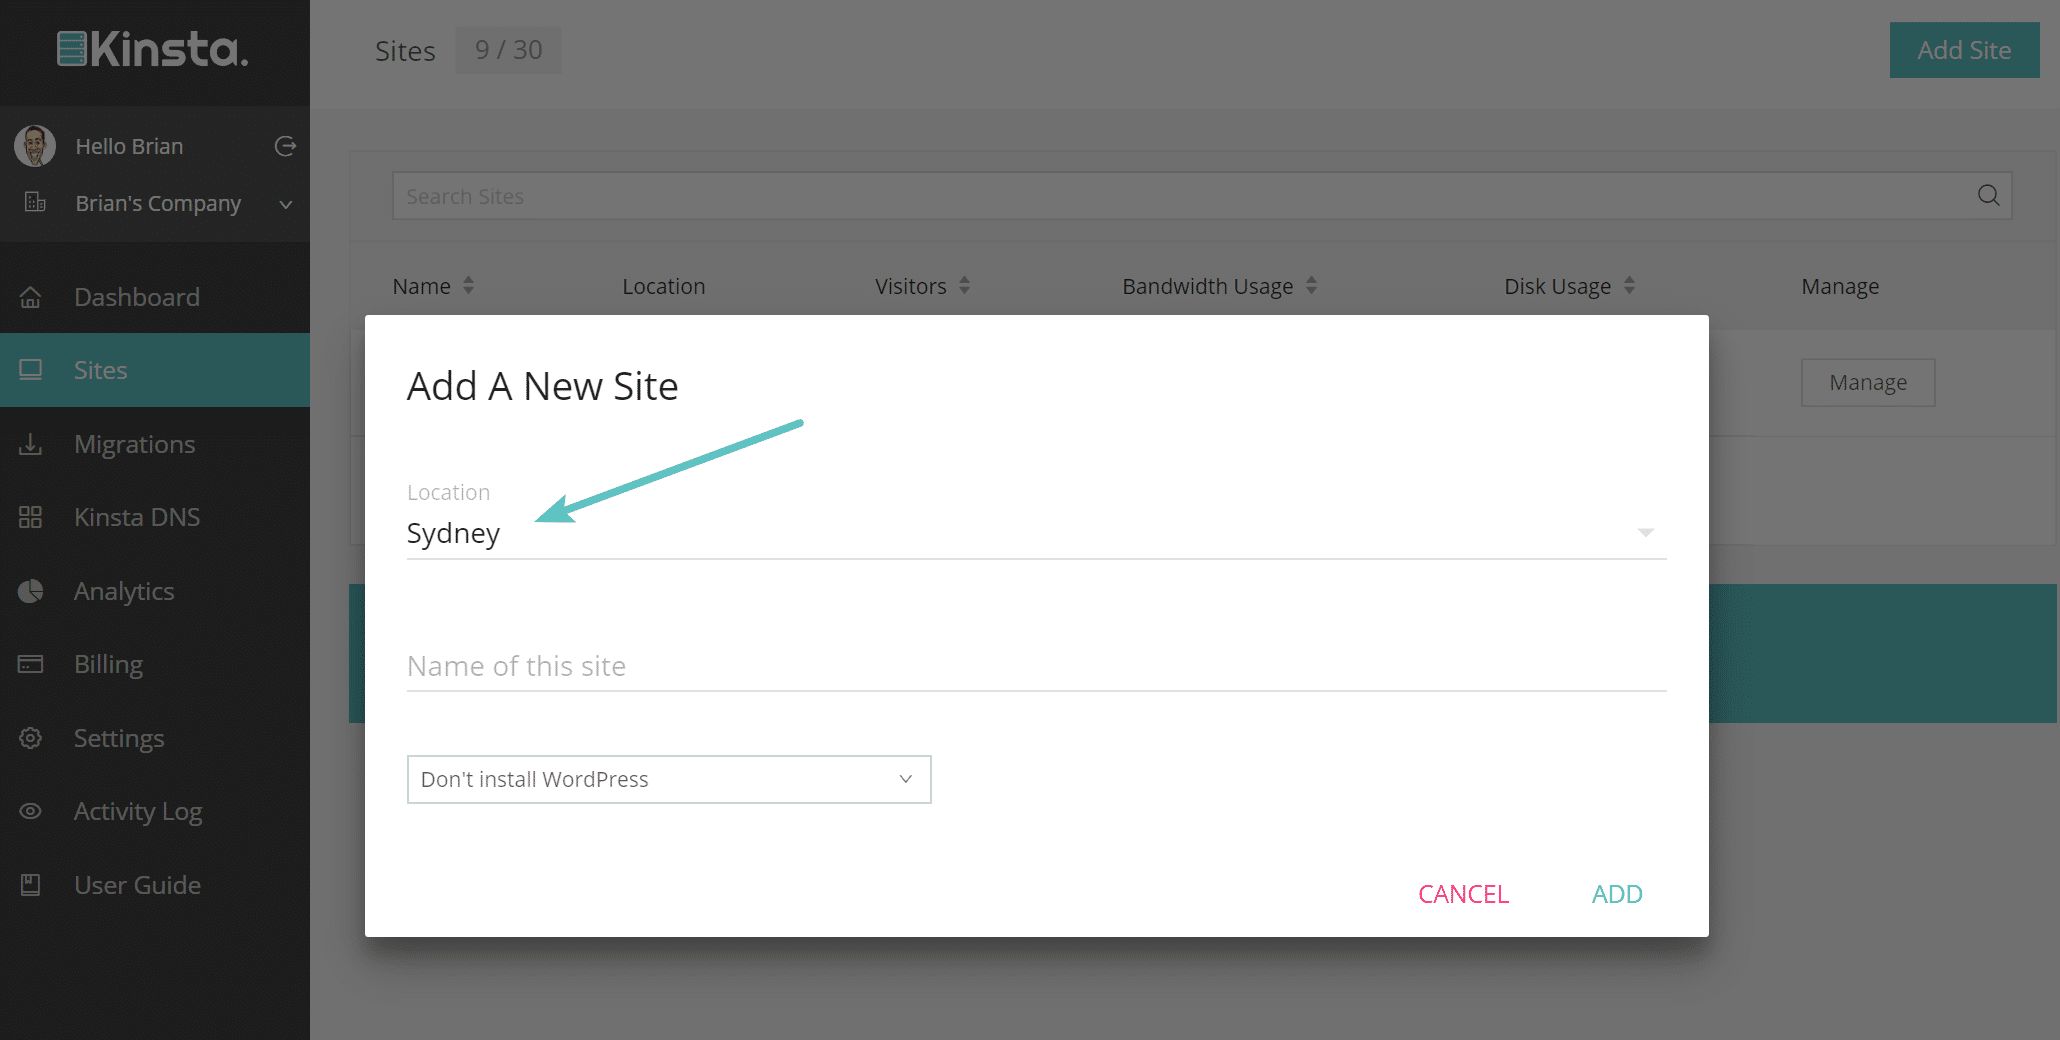
Task: Click CANCEL in the dialog
Action: [1463, 894]
